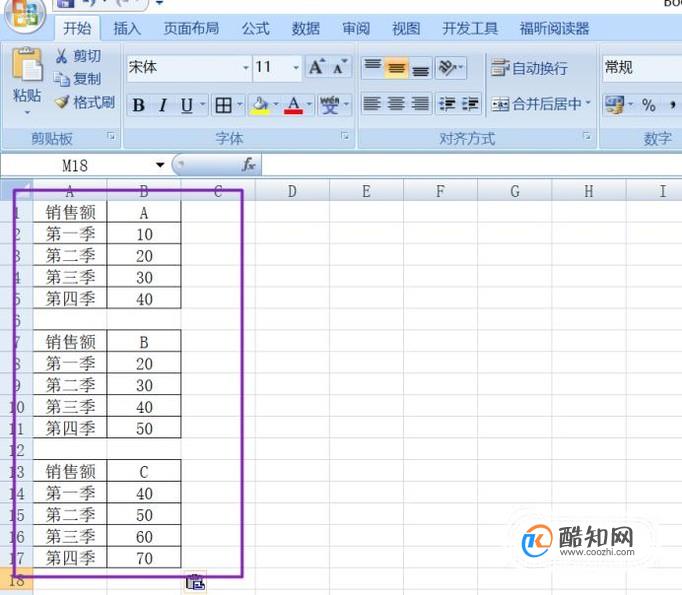Decrease font size with small A

[340, 67]
